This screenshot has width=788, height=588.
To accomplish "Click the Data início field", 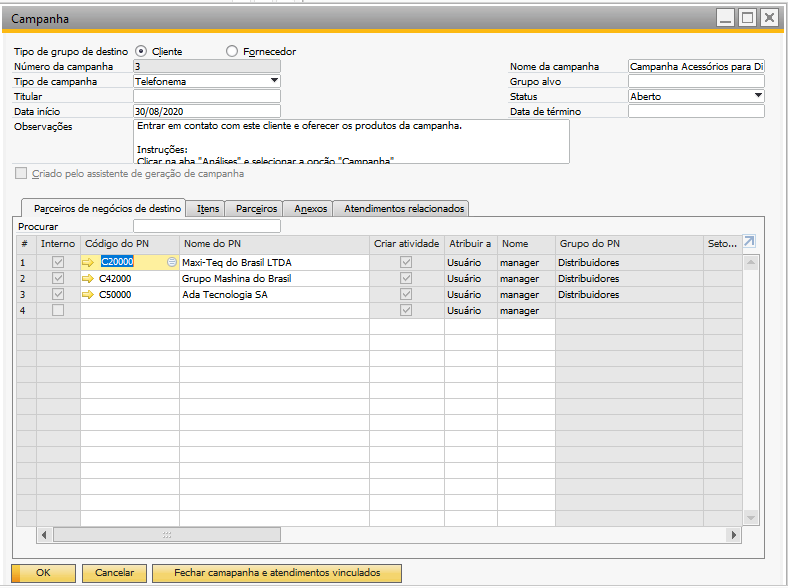I will coord(207,111).
